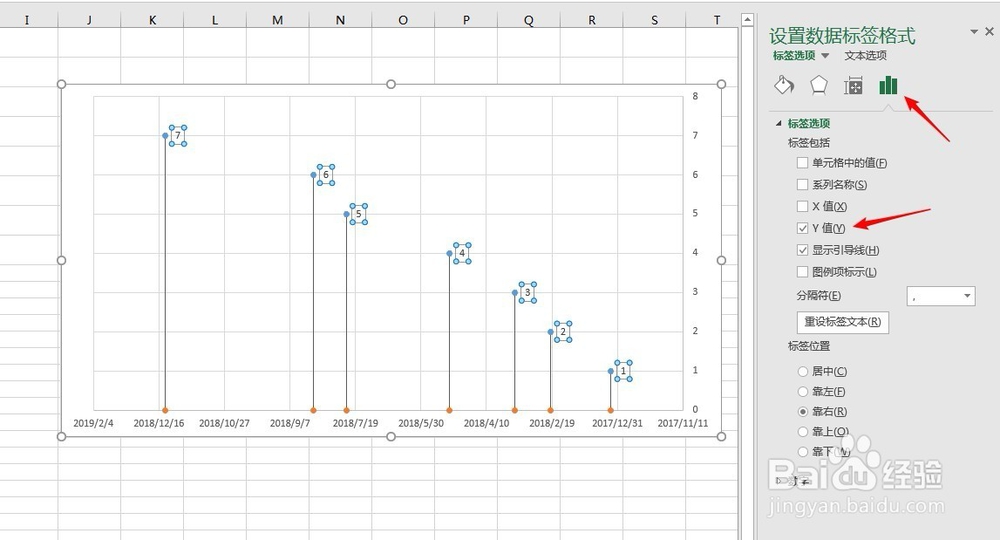Click the vertical scrollbar up arrow

[747, 20]
